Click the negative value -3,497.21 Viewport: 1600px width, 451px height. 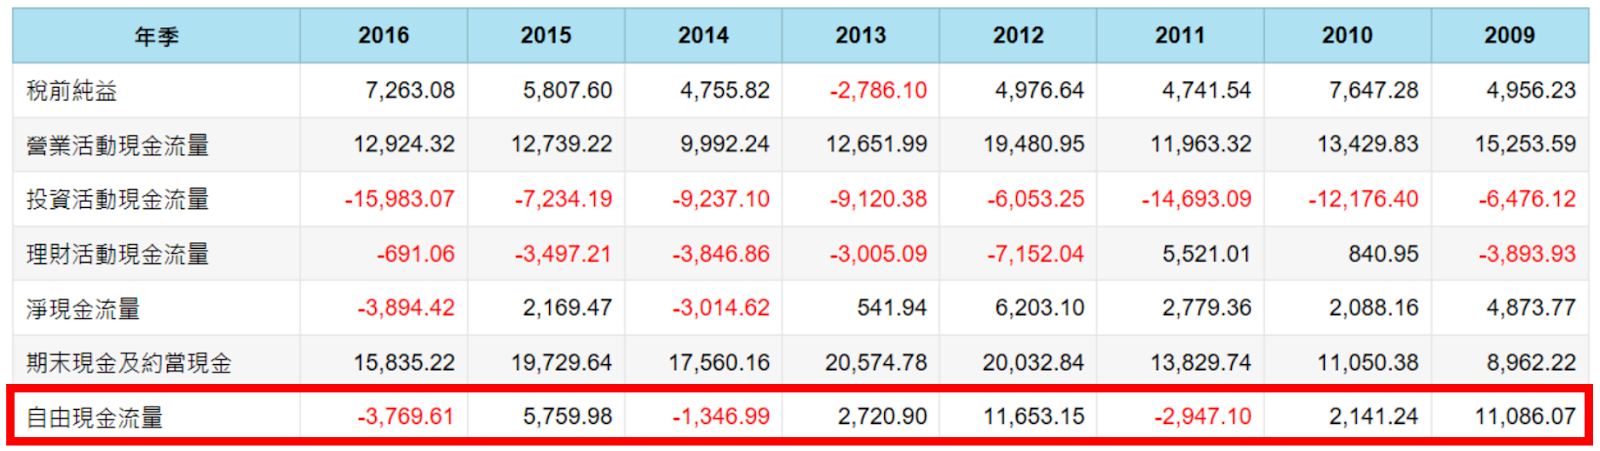pyautogui.click(x=563, y=254)
